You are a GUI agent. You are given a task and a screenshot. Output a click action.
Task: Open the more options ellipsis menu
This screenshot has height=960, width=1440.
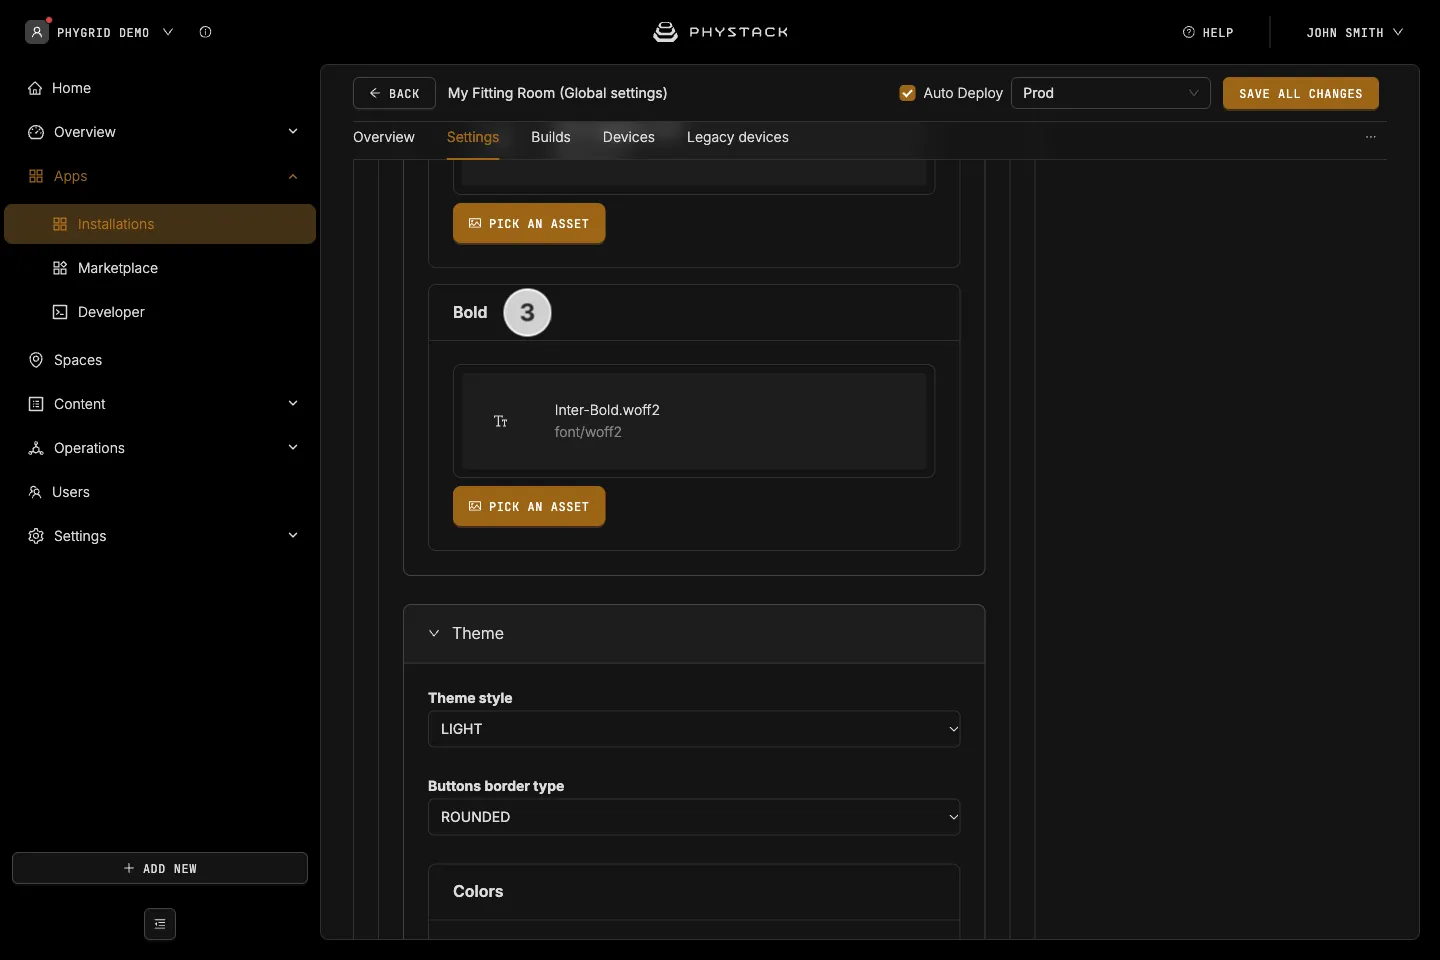(x=1371, y=137)
